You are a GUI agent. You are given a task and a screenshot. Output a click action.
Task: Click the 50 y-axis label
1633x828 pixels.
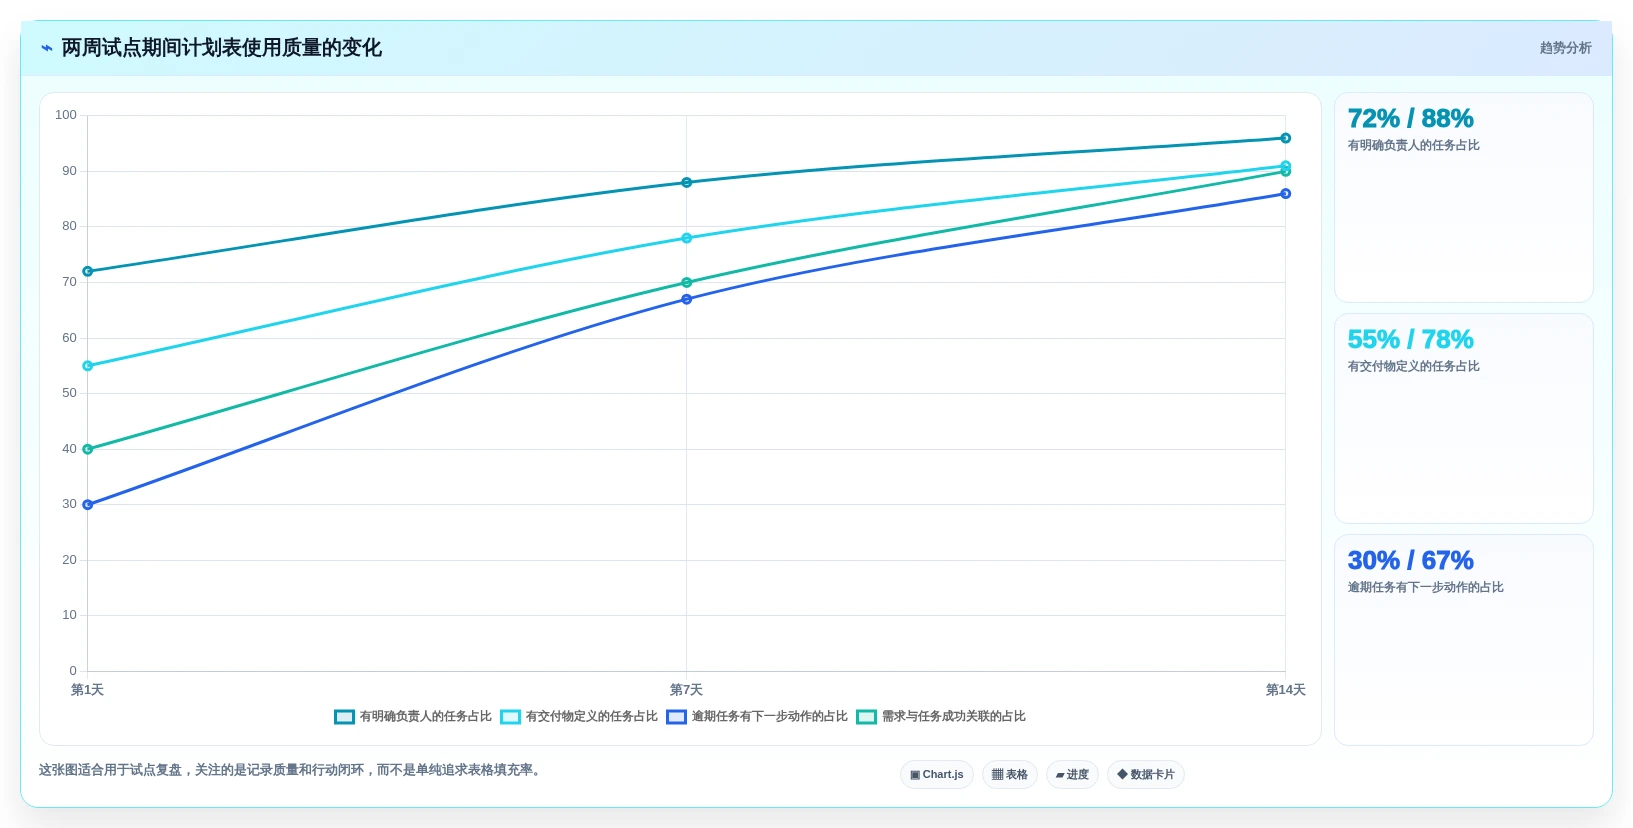coord(69,393)
